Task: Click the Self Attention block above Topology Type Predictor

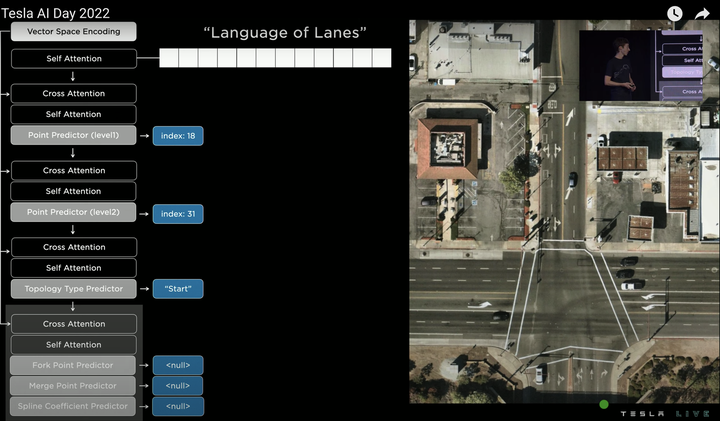Action: pyautogui.click(x=73, y=268)
